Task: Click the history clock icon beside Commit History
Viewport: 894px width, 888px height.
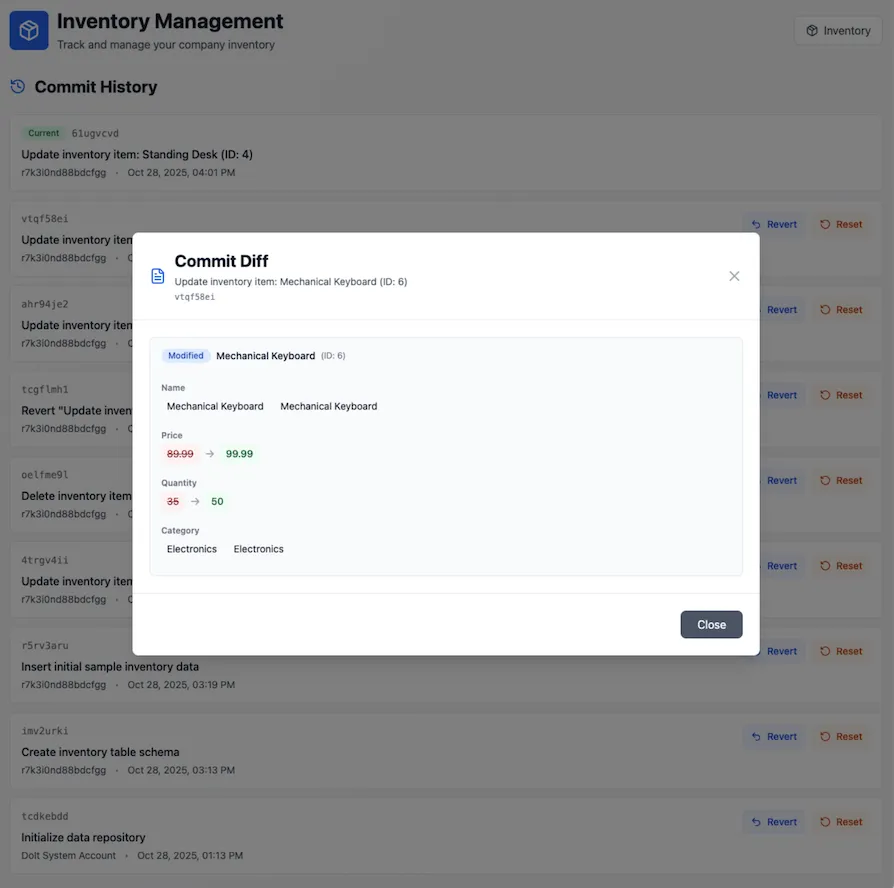Action: [17, 87]
